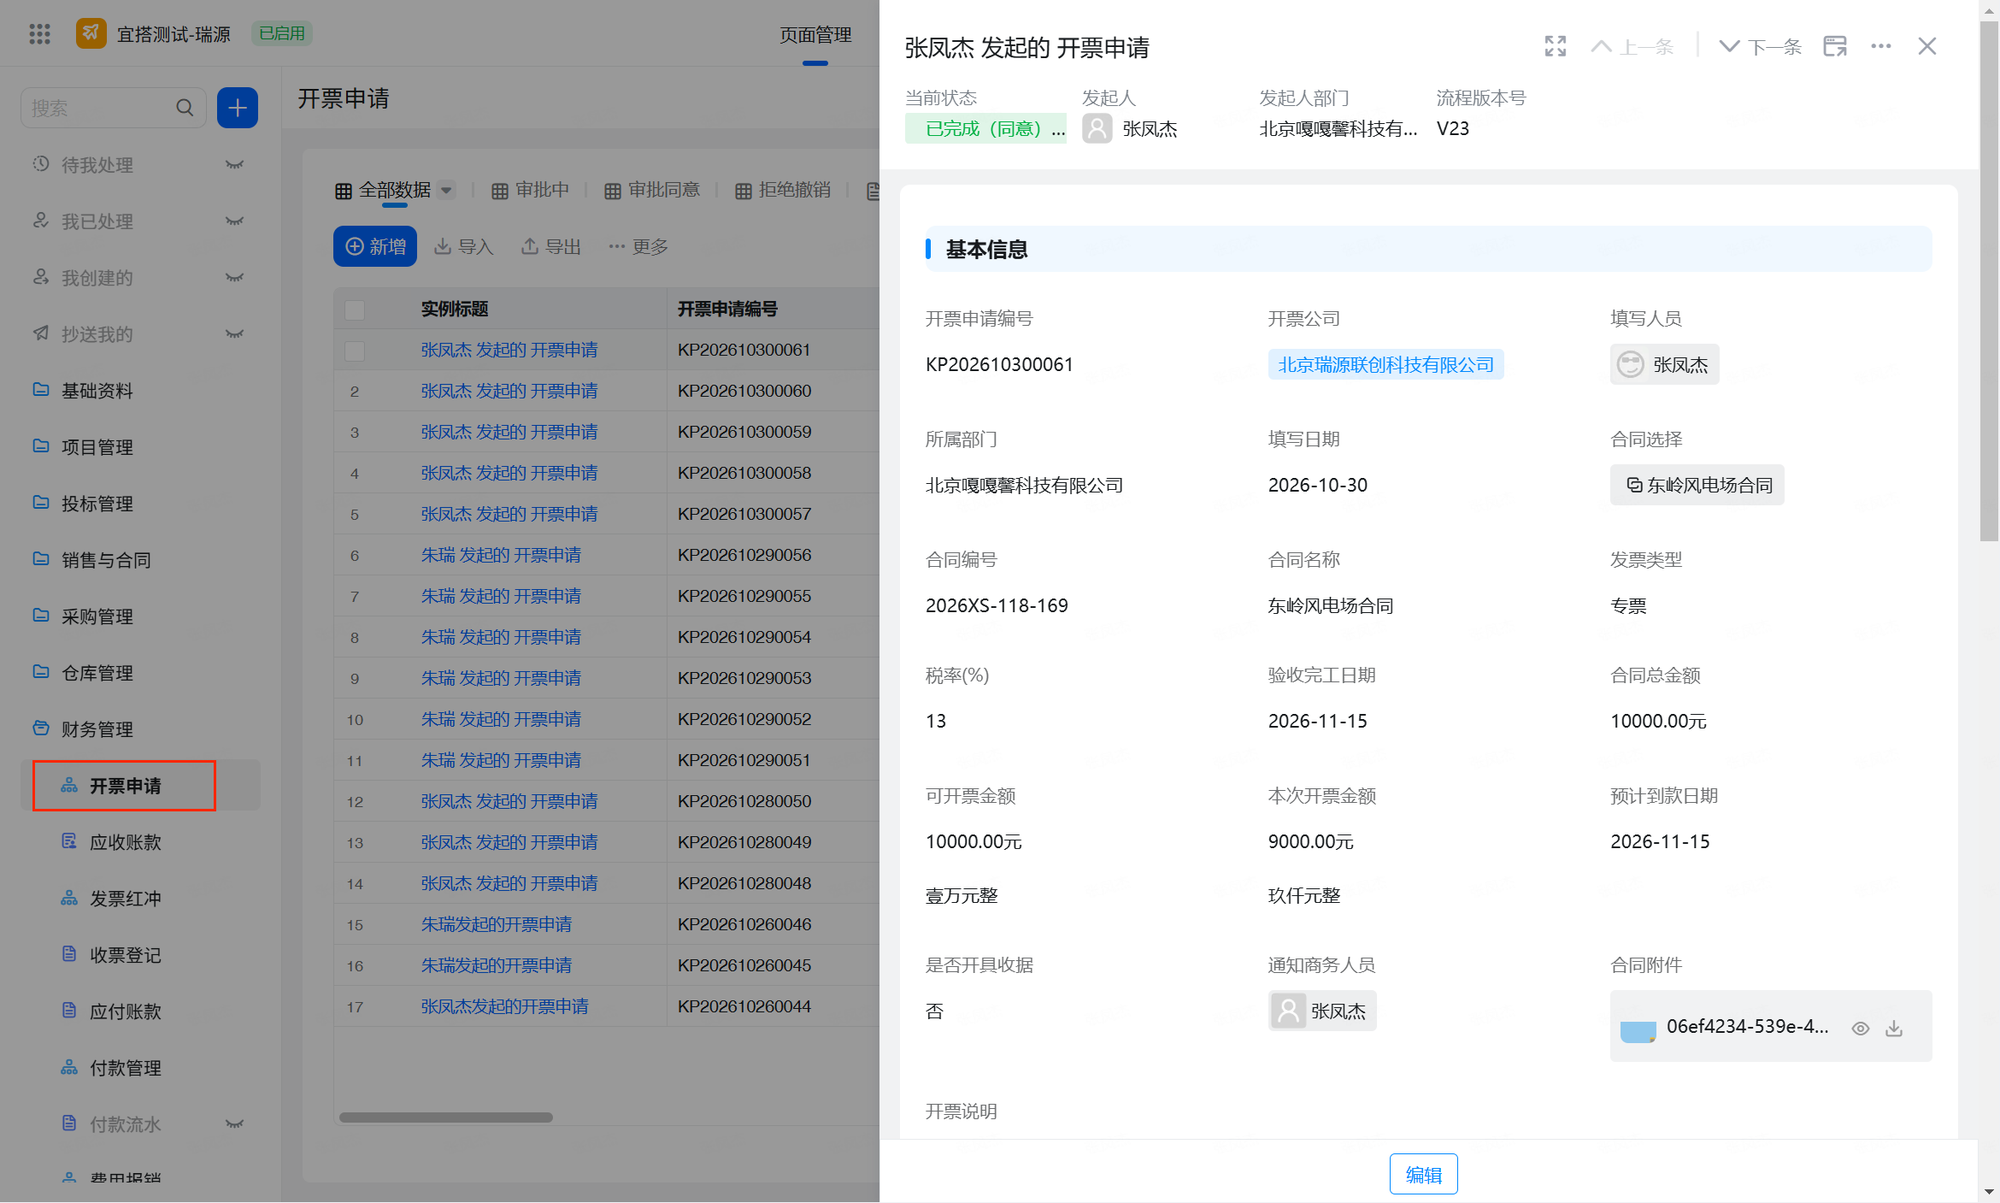The width and height of the screenshot is (2000, 1203).
Task: Open row 17 张凤杰发起的开票申请 link
Action: tap(505, 1006)
